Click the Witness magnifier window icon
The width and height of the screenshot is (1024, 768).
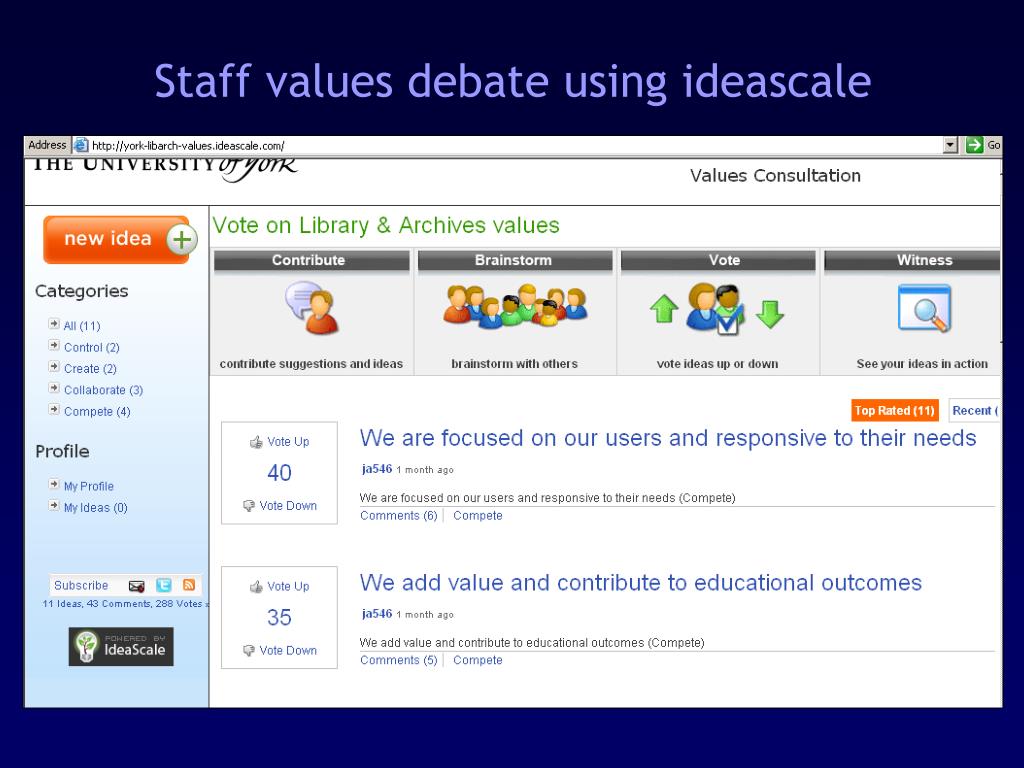(x=924, y=308)
